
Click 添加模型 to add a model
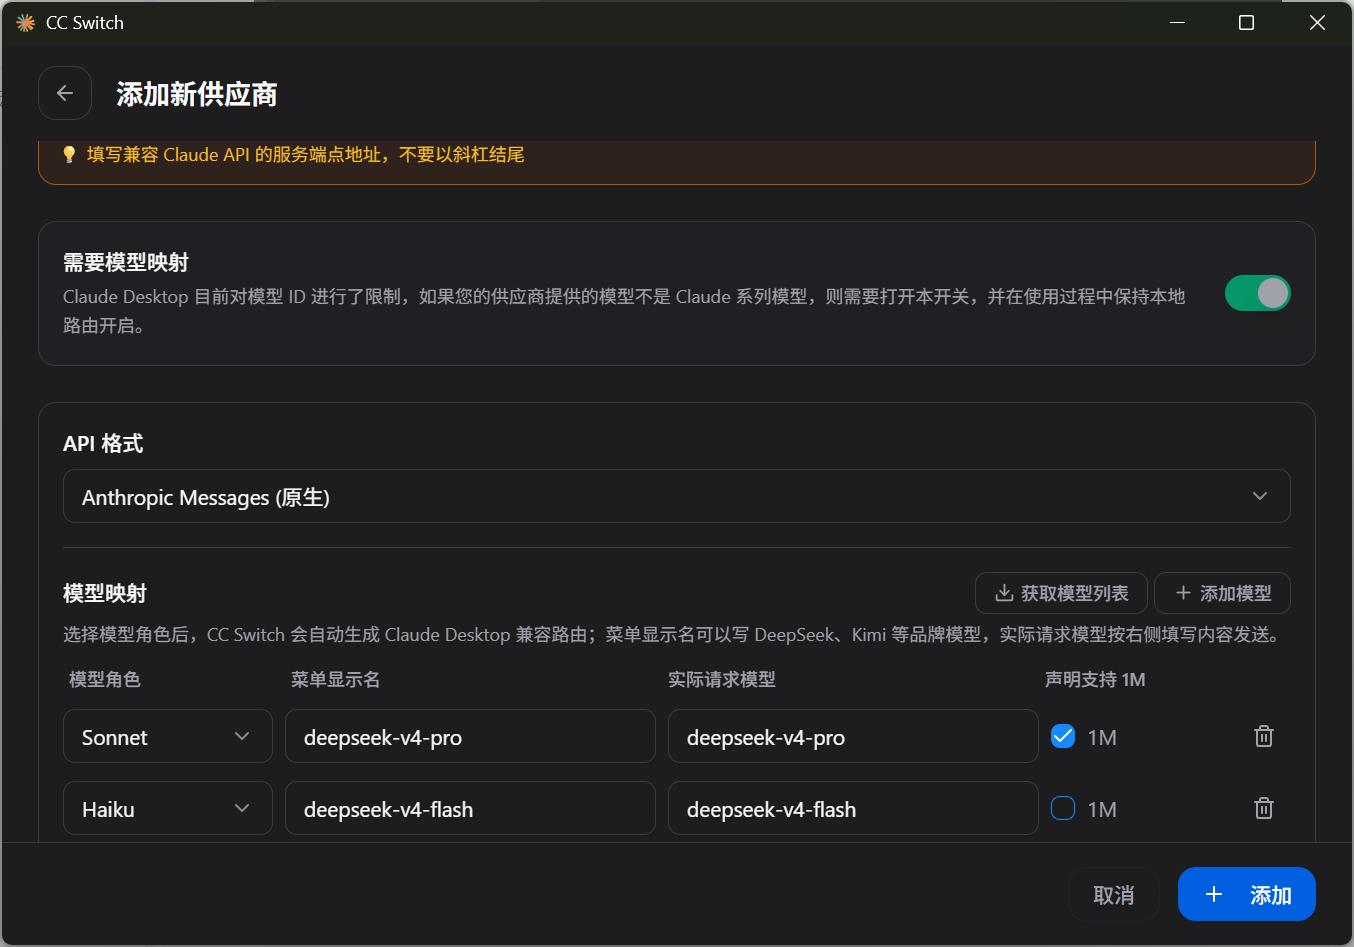[x=1222, y=593]
